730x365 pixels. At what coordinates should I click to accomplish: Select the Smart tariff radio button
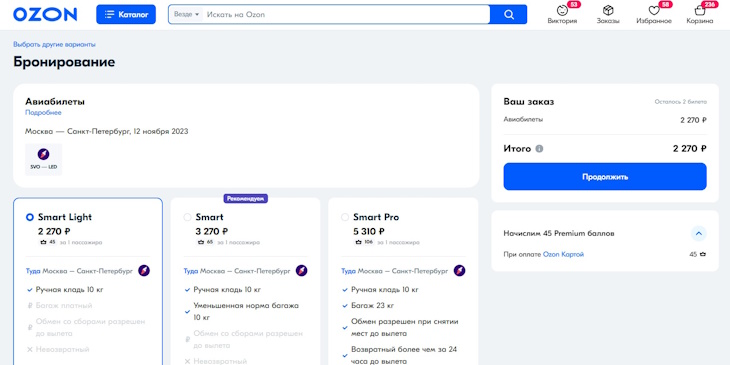point(188,217)
